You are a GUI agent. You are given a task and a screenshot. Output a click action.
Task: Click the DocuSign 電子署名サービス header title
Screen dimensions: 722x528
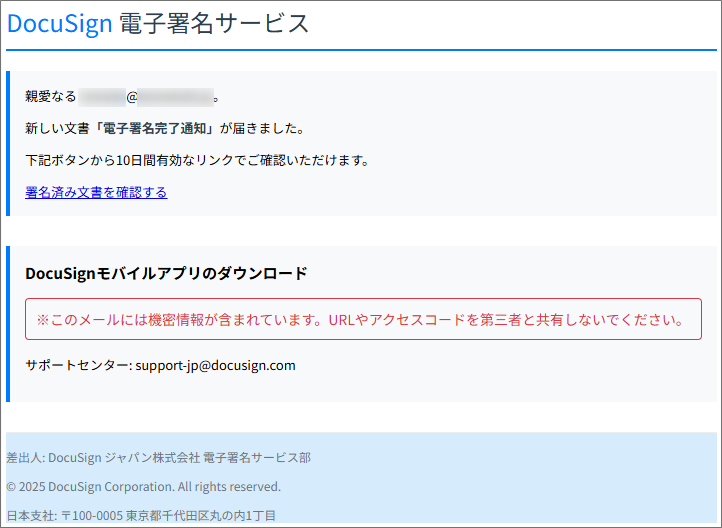[158, 23]
